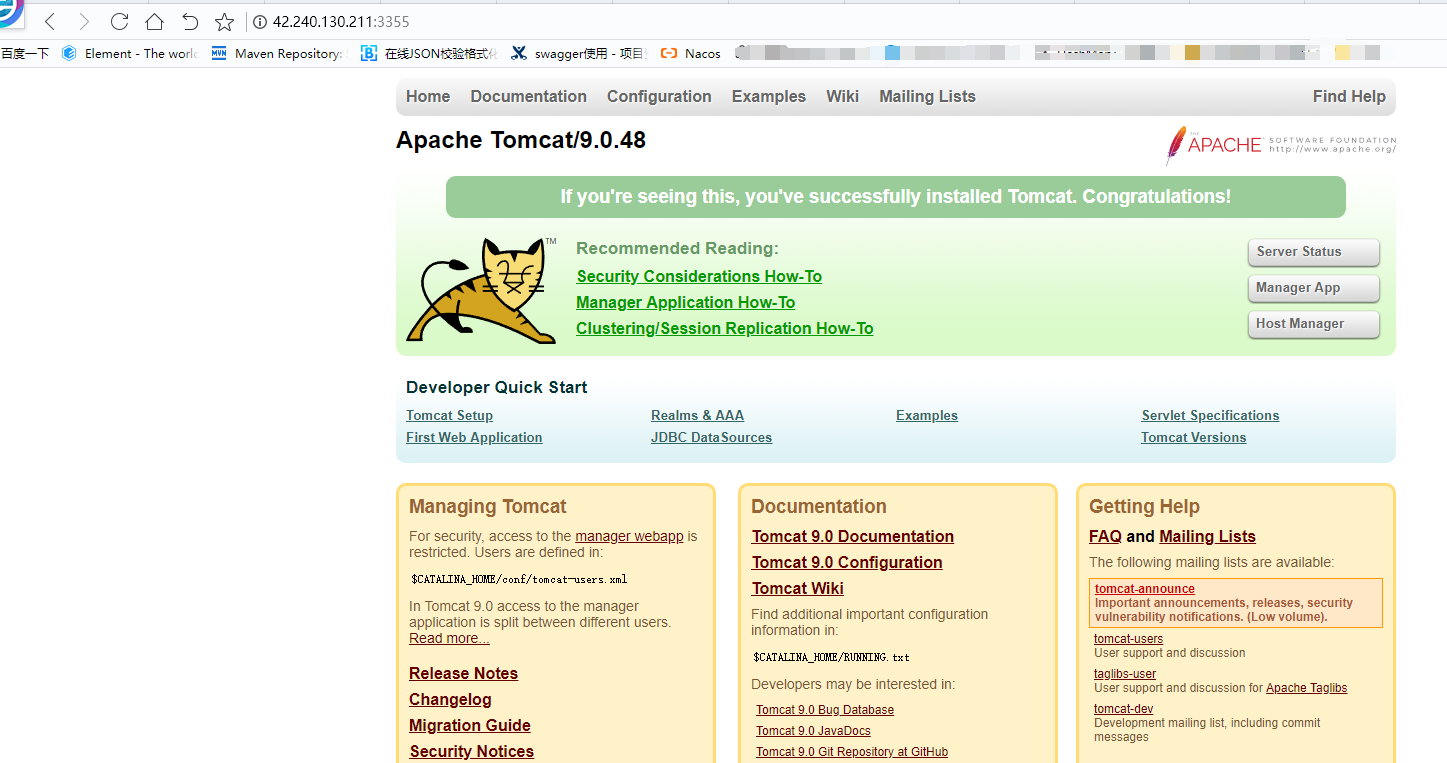Image resolution: width=1447 pixels, height=763 pixels.
Task: Click the Read more... link
Action: point(449,638)
